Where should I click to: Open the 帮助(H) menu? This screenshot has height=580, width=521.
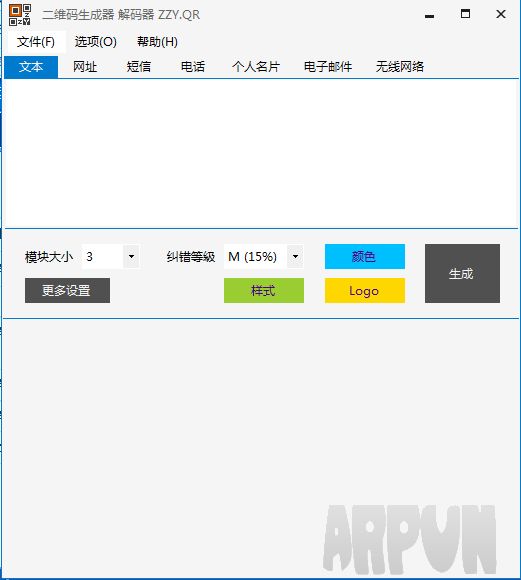point(157,42)
